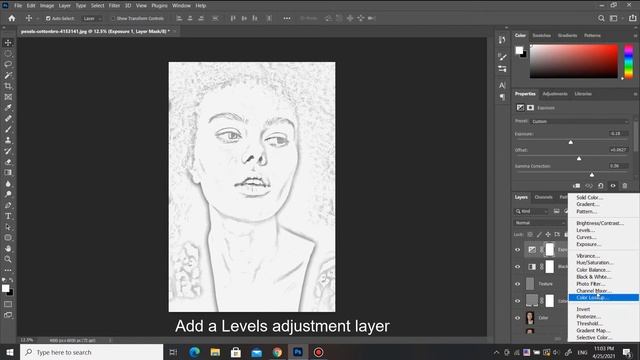This screenshot has width=640, height=360.
Task: Select the Lasso tool
Action: coord(8,64)
